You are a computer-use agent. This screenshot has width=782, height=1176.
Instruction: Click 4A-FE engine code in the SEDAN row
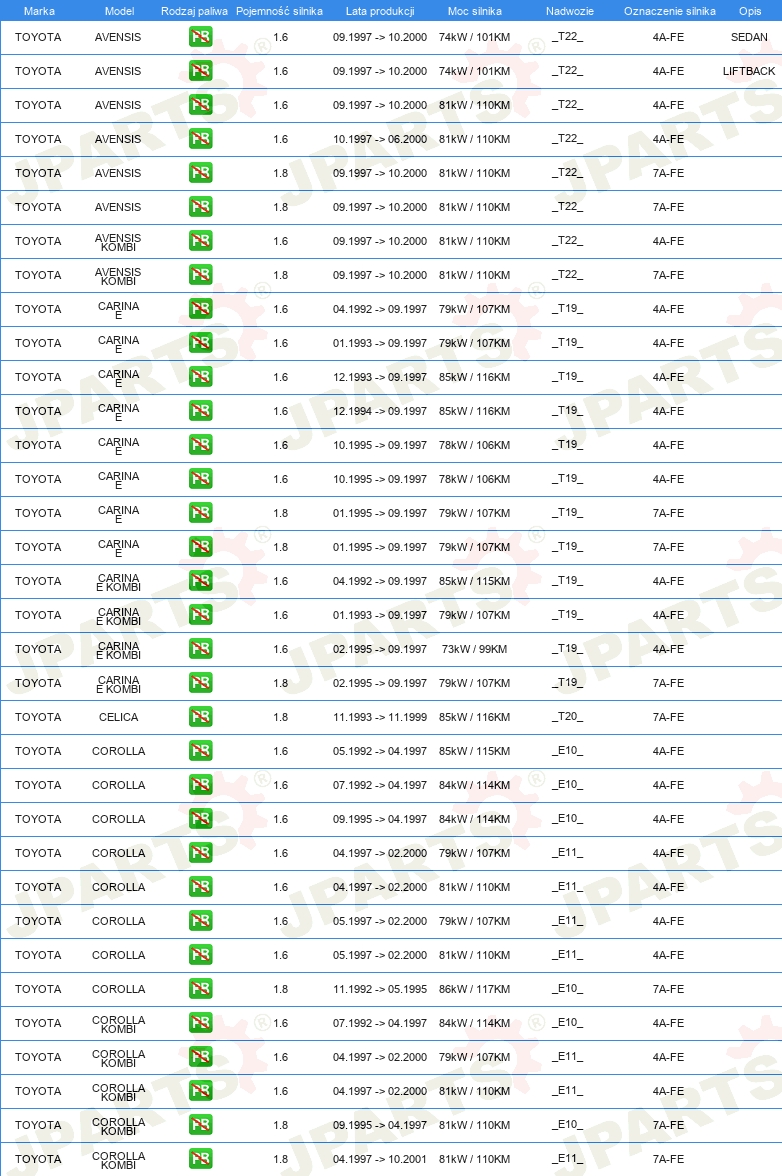pyautogui.click(x=668, y=37)
